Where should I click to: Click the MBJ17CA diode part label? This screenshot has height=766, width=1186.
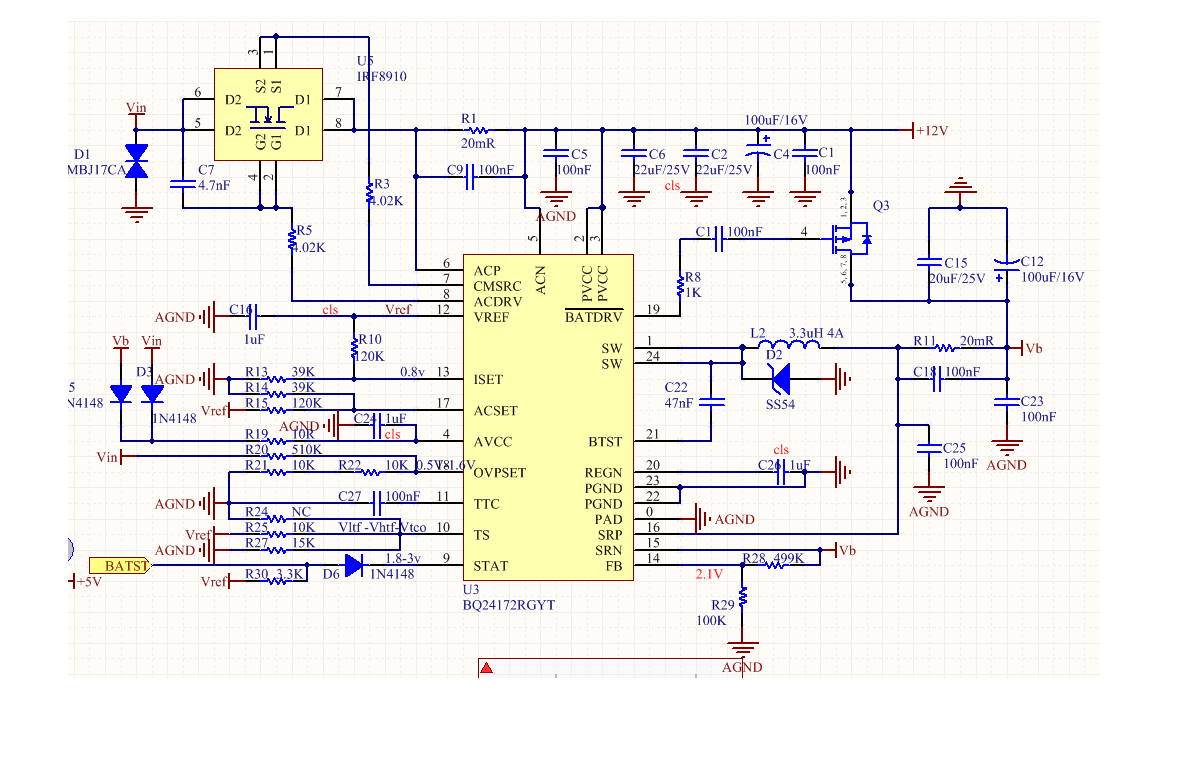tap(97, 170)
